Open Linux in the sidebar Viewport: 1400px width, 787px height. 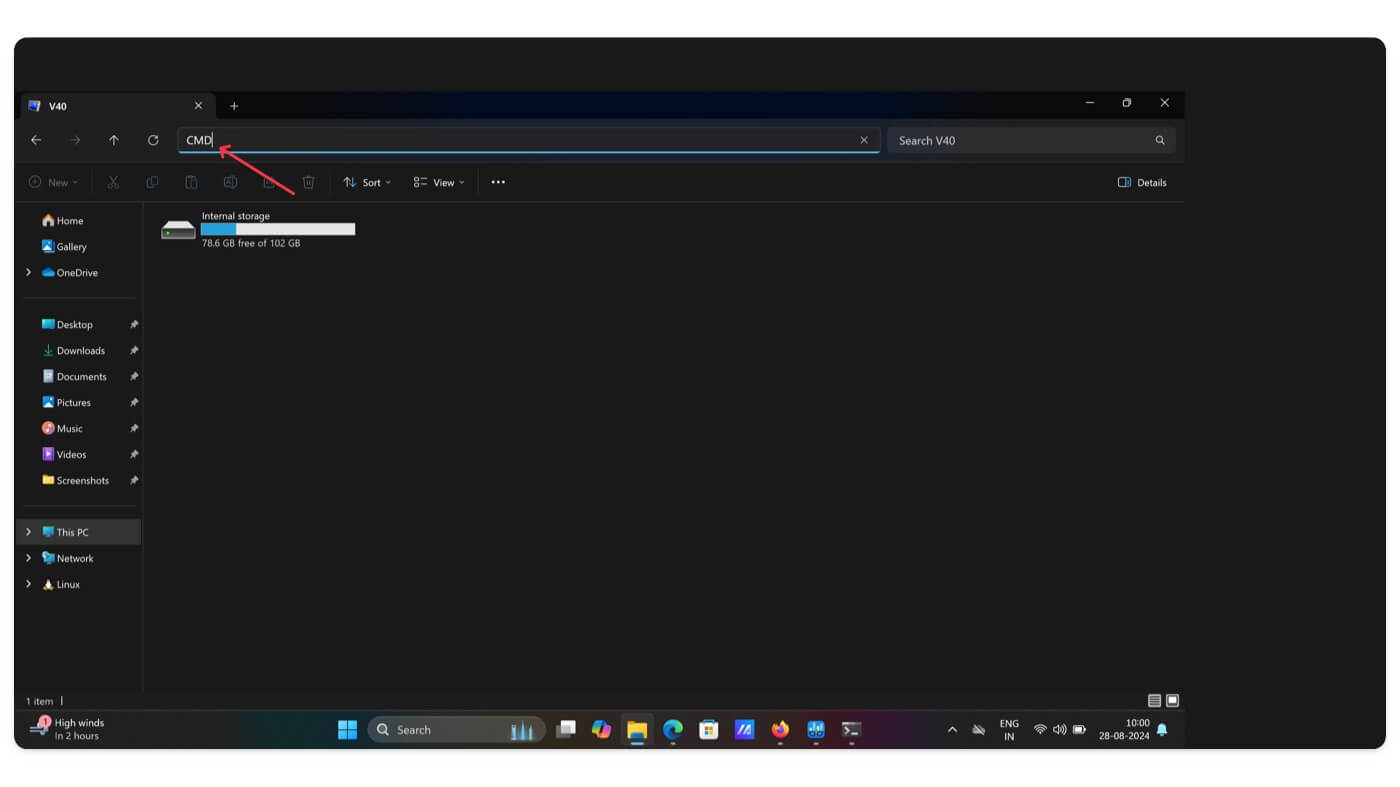click(x=61, y=585)
